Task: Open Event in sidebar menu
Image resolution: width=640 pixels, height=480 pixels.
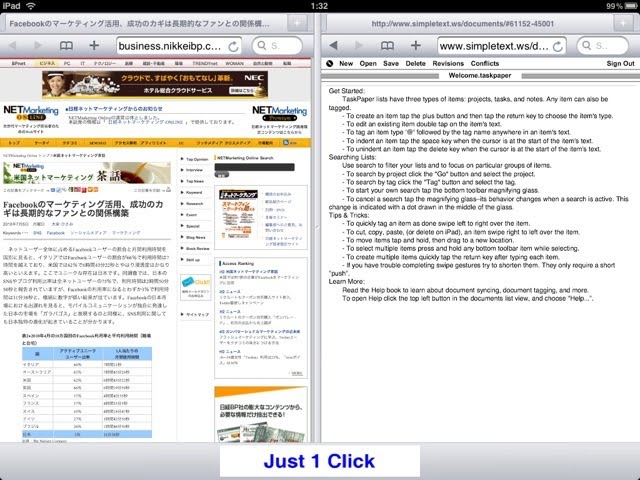Action: [189, 215]
